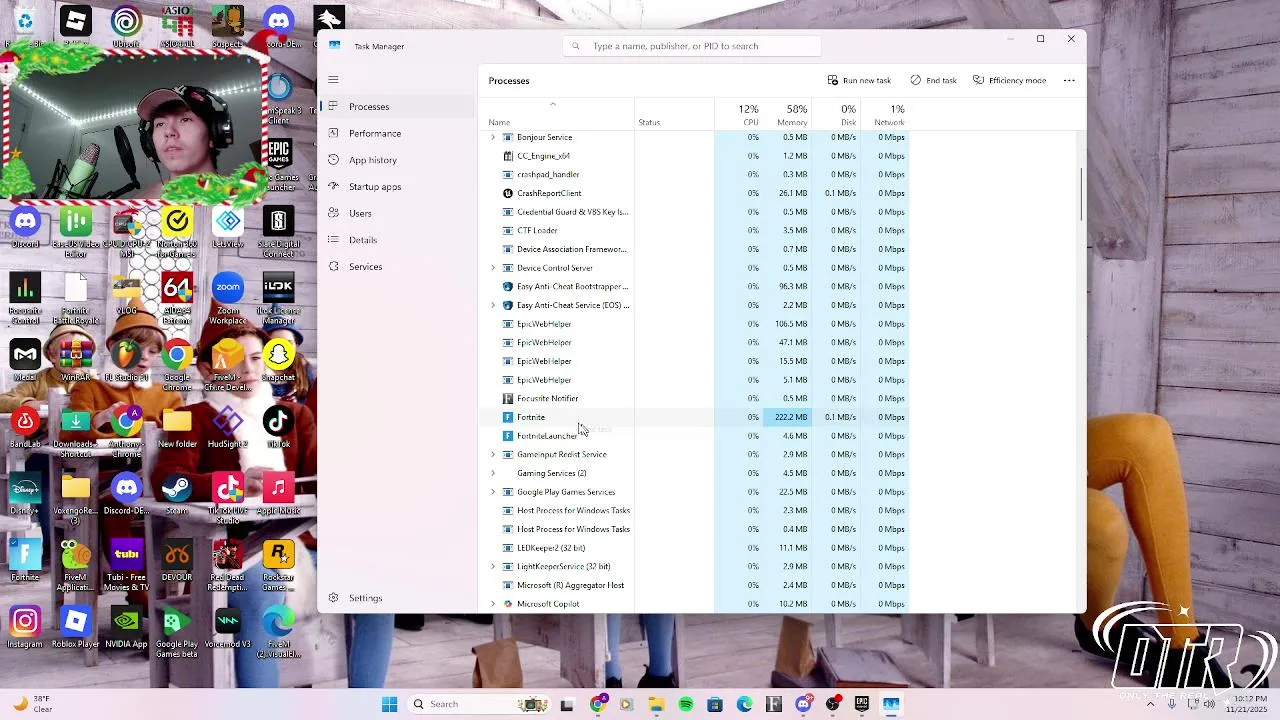The image size is (1280, 720).
Task: Open the TikTok desktop icon
Action: pos(278,427)
